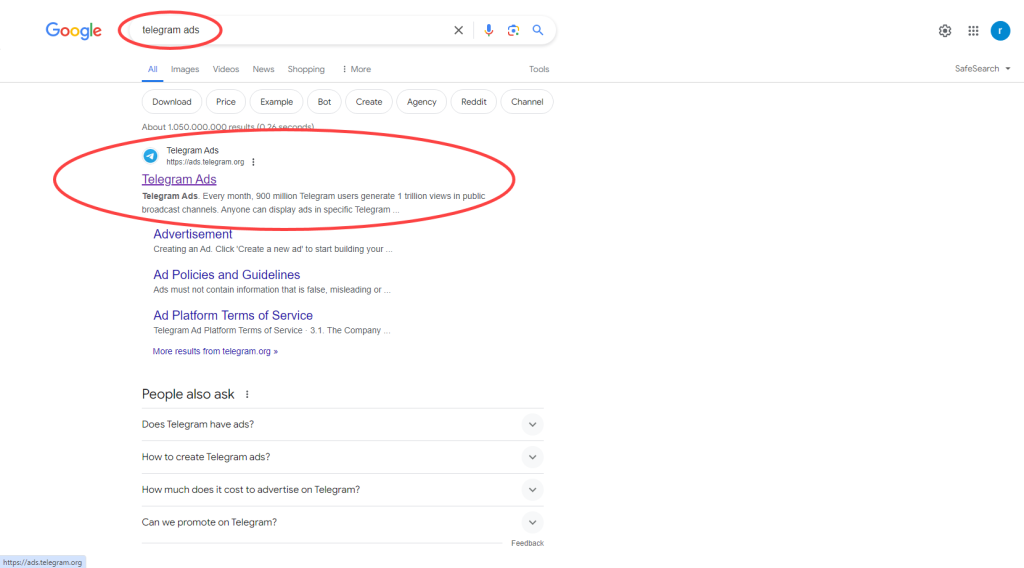Apply the Channel filter chip
The height and width of the screenshot is (568, 1024).
[527, 102]
